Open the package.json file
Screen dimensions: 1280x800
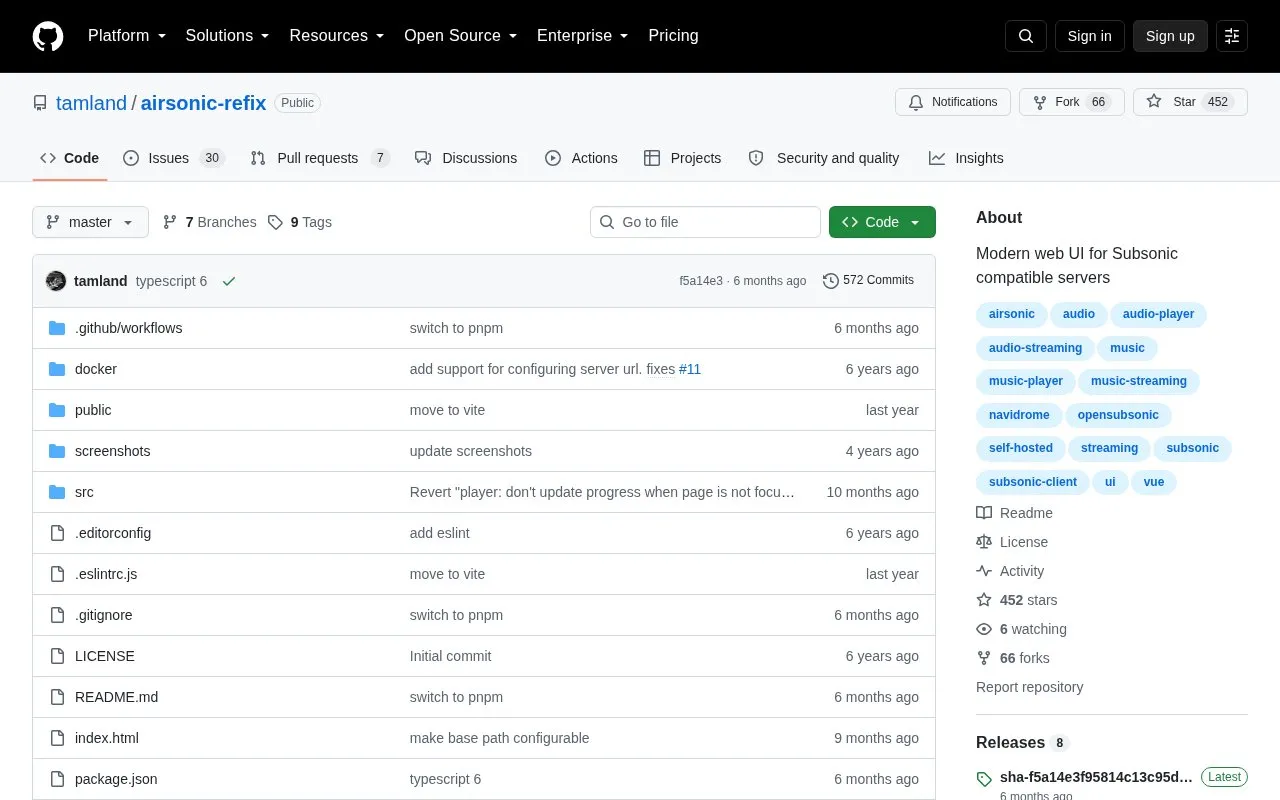tap(116, 779)
